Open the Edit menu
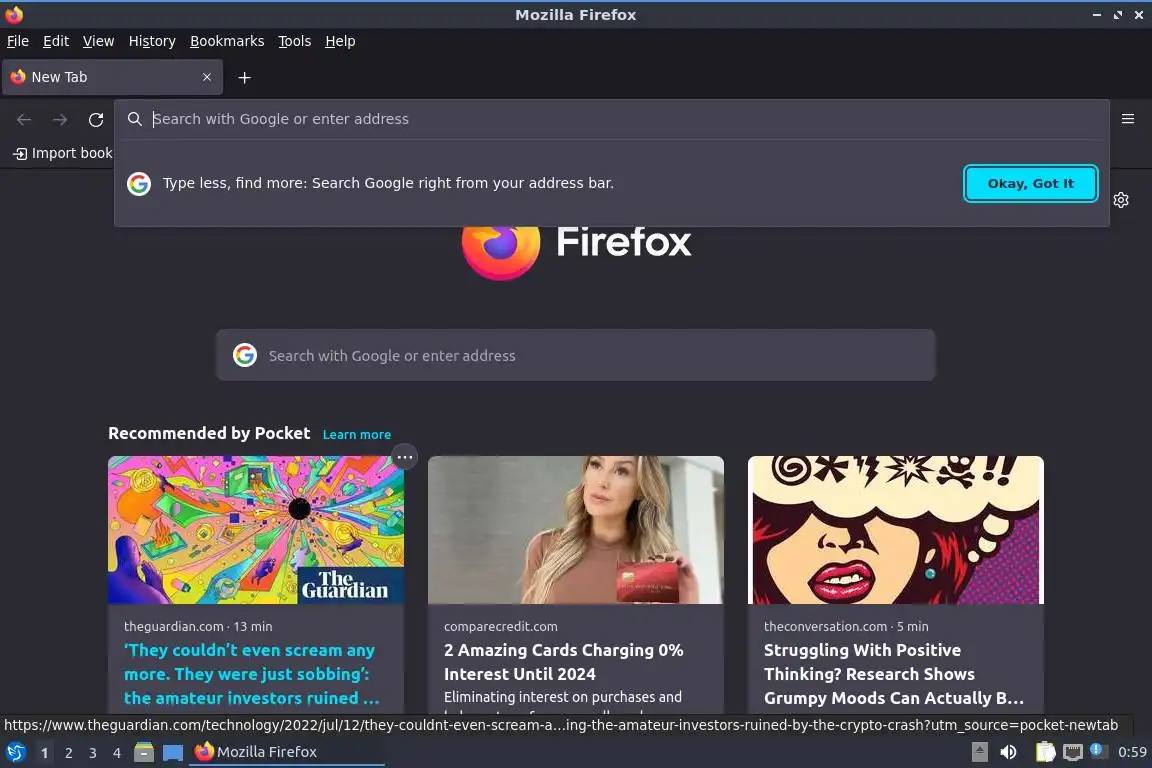This screenshot has width=1152, height=768. (x=56, y=41)
